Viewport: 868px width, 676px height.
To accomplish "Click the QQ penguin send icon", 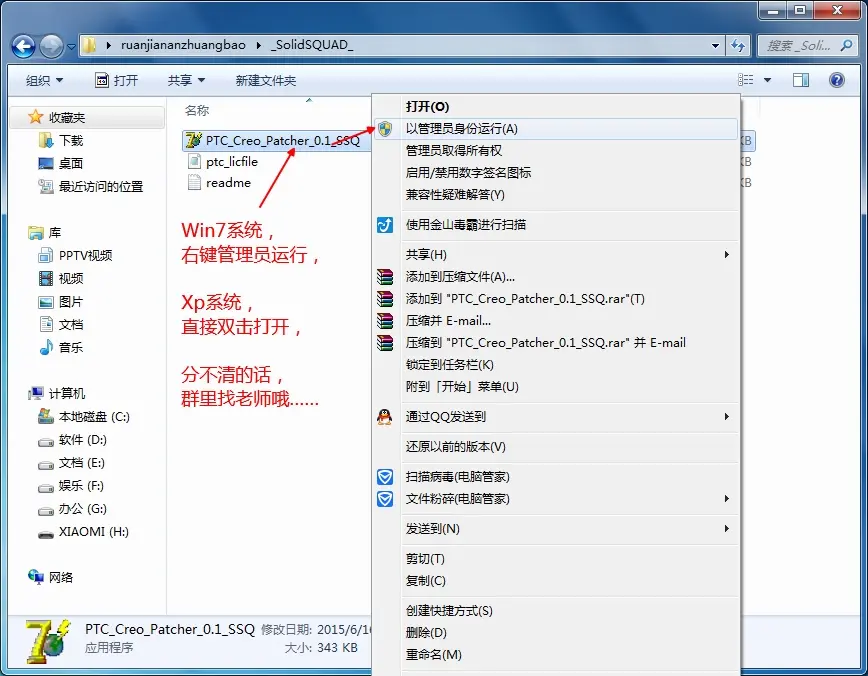I will click(385, 416).
